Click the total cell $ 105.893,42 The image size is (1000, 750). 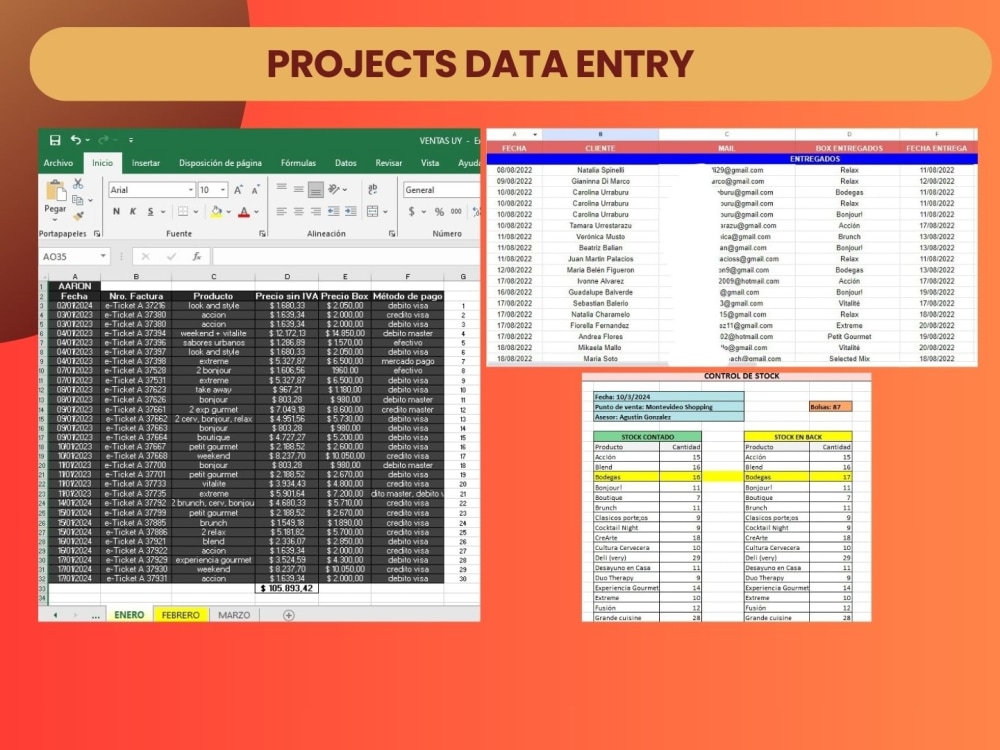click(287, 588)
